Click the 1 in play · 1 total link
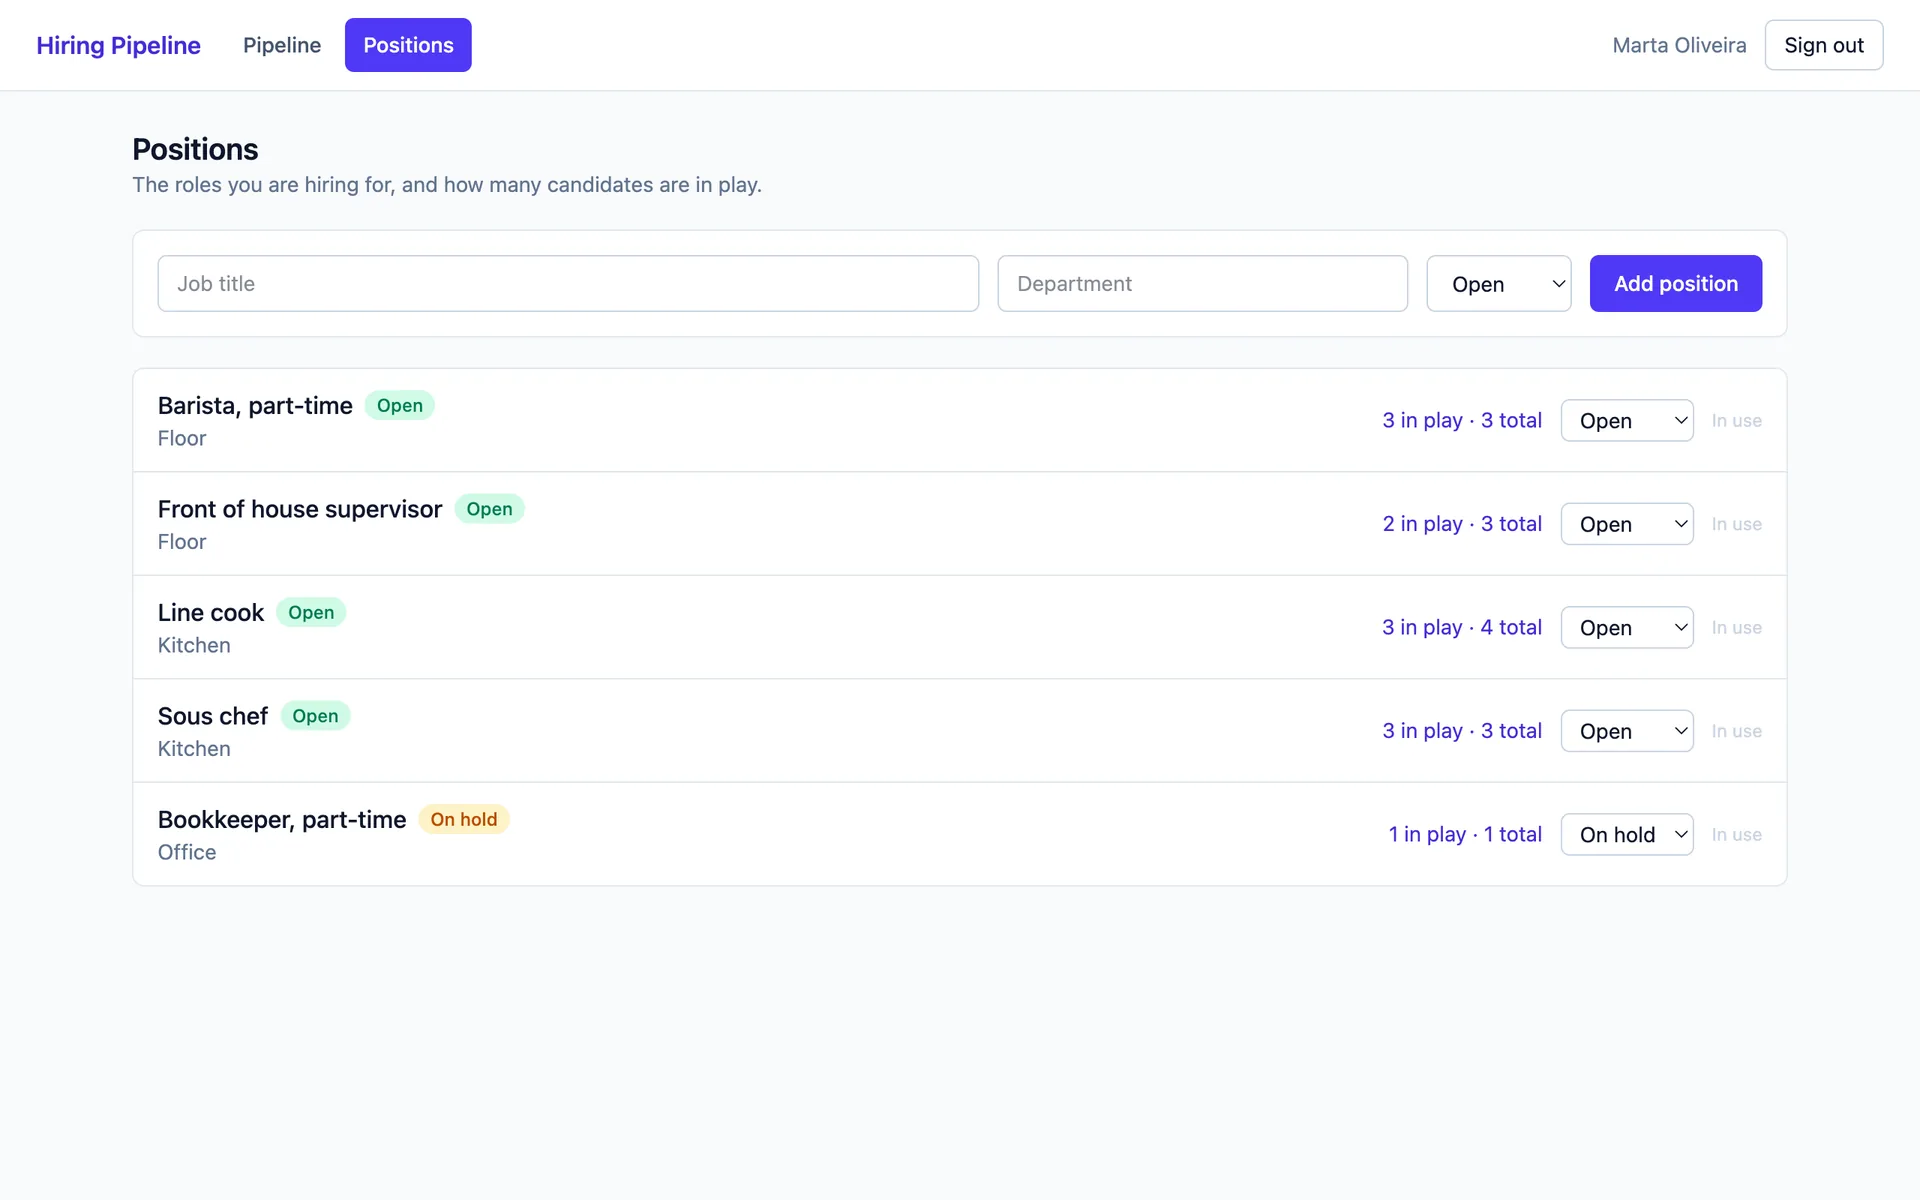Screen dimensions: 1920x1200 click(1465, 835)
